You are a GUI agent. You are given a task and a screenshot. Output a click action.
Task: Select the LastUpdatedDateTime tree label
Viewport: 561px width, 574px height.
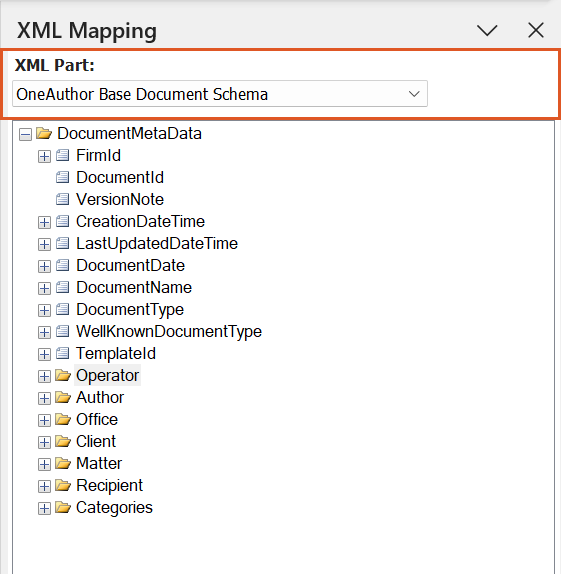[157, 243]
